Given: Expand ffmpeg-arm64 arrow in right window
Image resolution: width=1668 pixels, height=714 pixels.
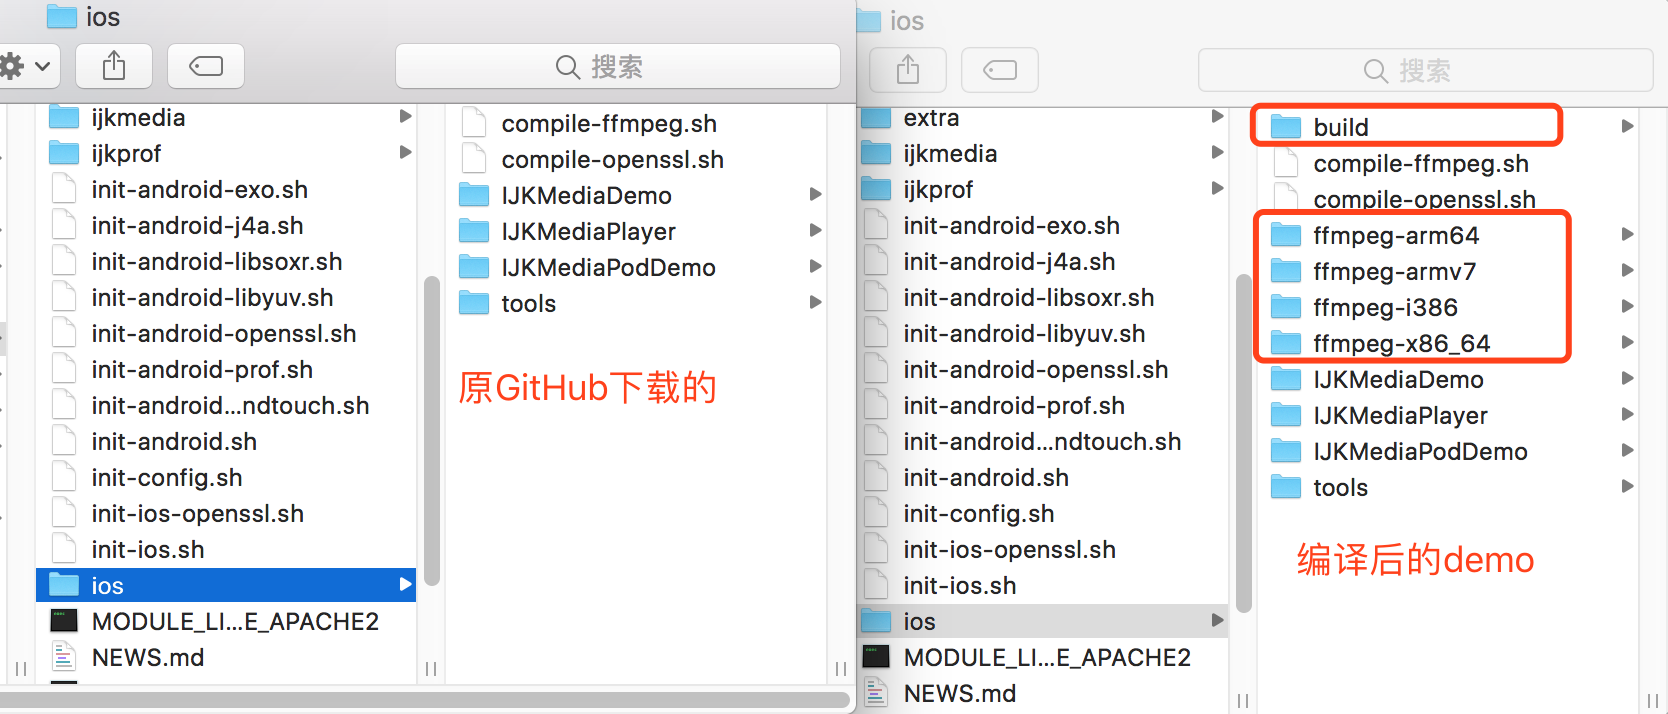Looking at the screenshot, I should click(x=1628, y=235).
